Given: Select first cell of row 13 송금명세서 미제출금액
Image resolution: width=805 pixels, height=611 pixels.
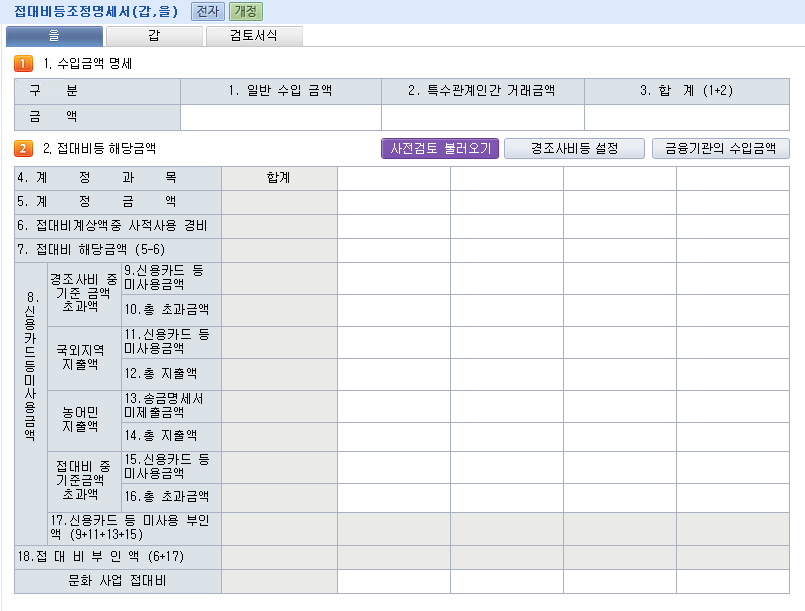Looking at the screenshot, I should (394, 406).
